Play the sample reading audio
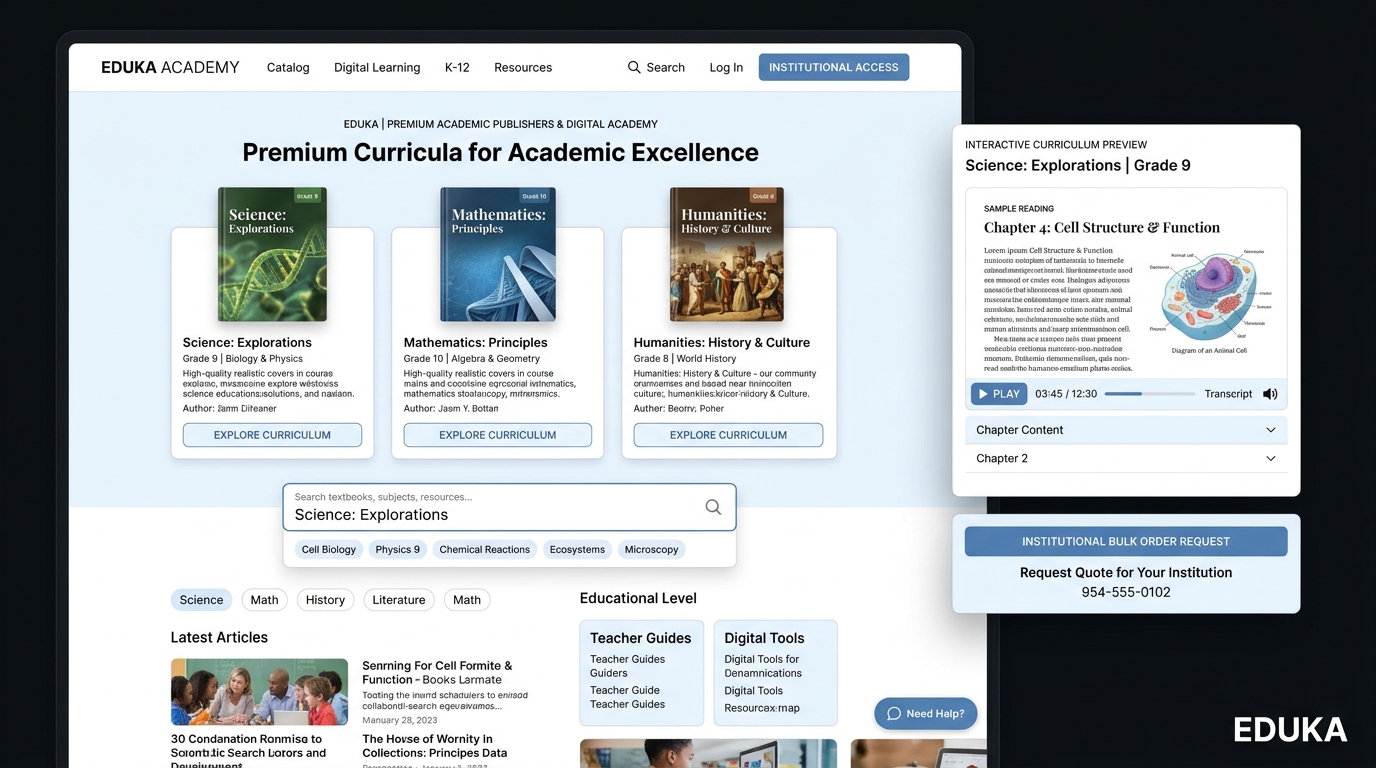This screenshot has height=768, width=1376. click(999, 394)
